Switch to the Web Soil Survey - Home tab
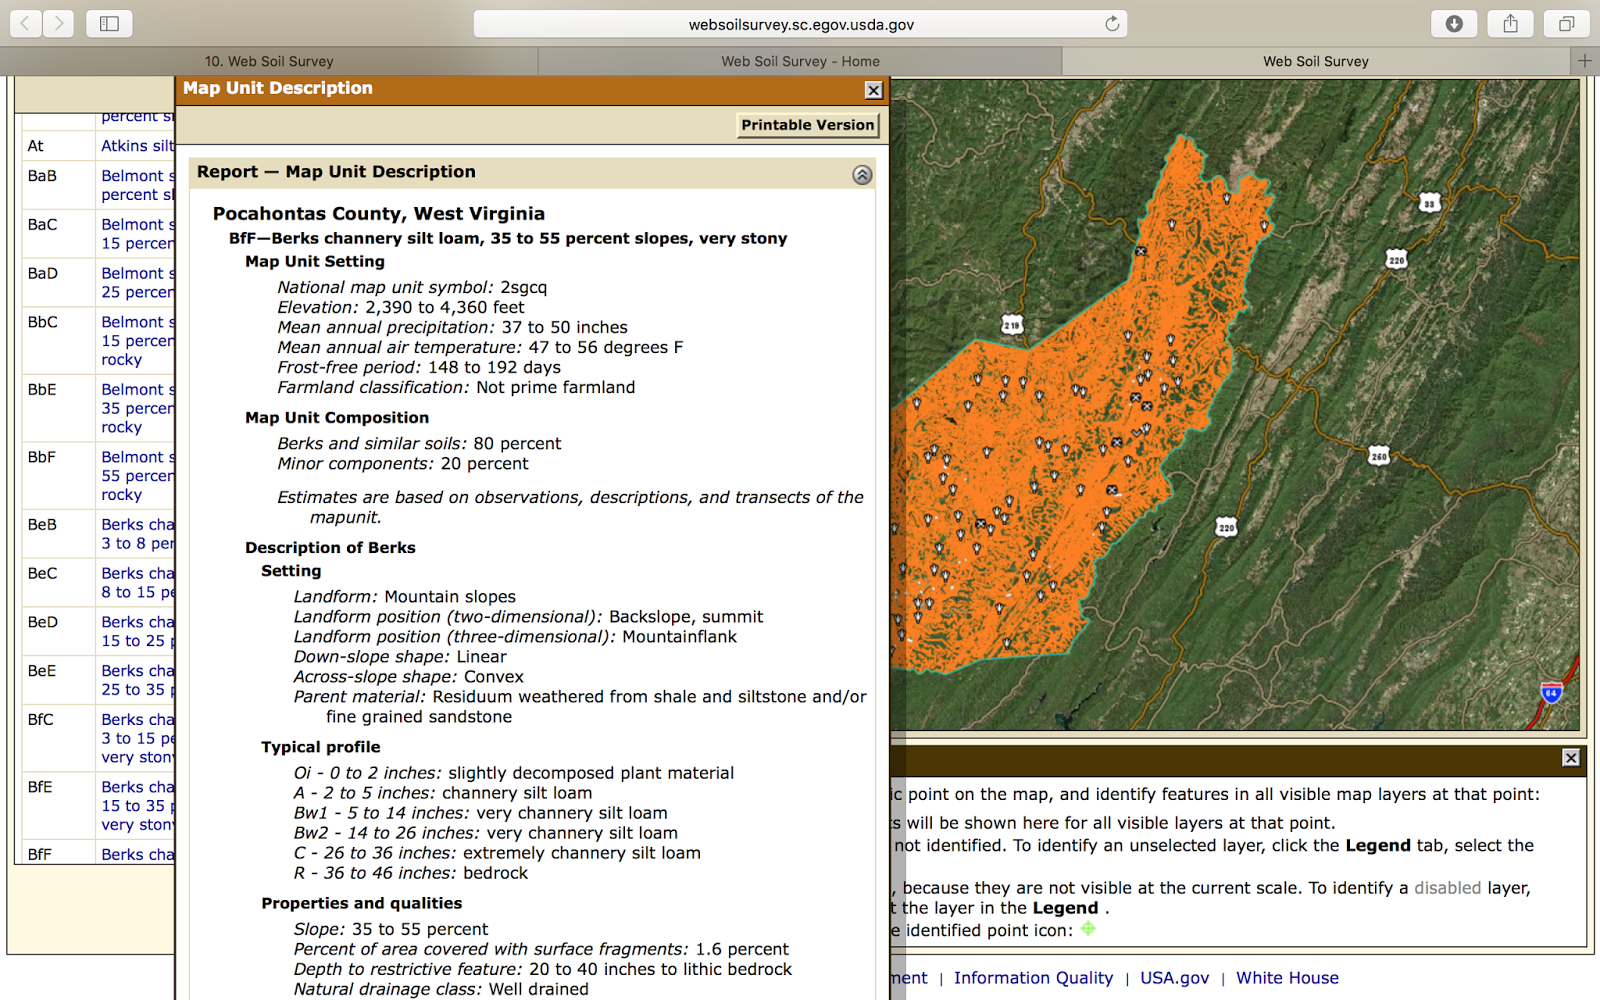The height and width of the screenshot is (1000, 1600). (799, 61)
